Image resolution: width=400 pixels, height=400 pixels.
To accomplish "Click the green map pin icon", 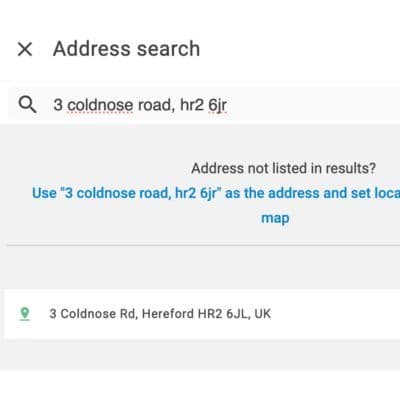I will pyautogui.click(x=24, y=314).
